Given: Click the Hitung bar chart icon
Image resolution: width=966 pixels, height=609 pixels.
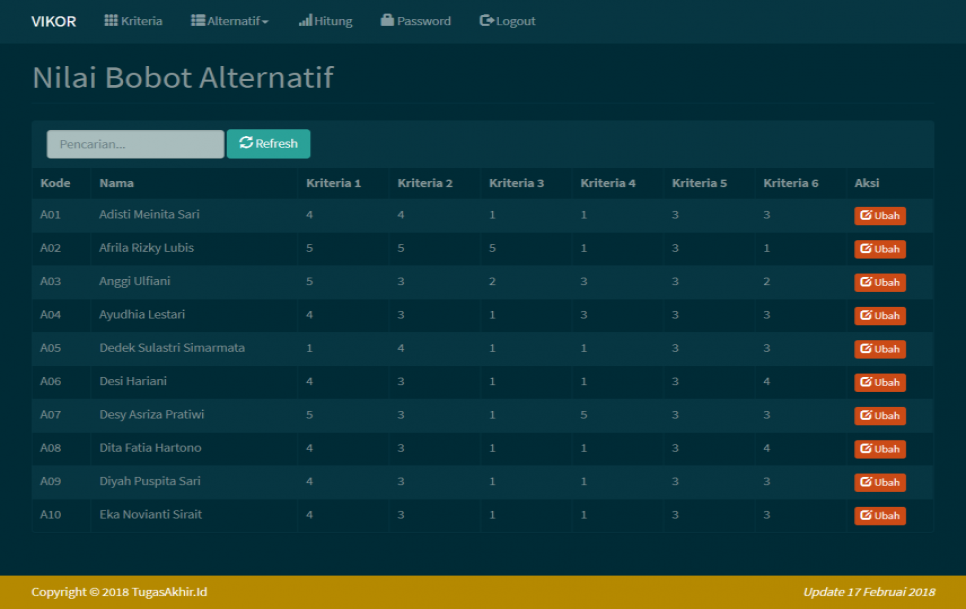Looking at the screenshot, I should (305, 21).
